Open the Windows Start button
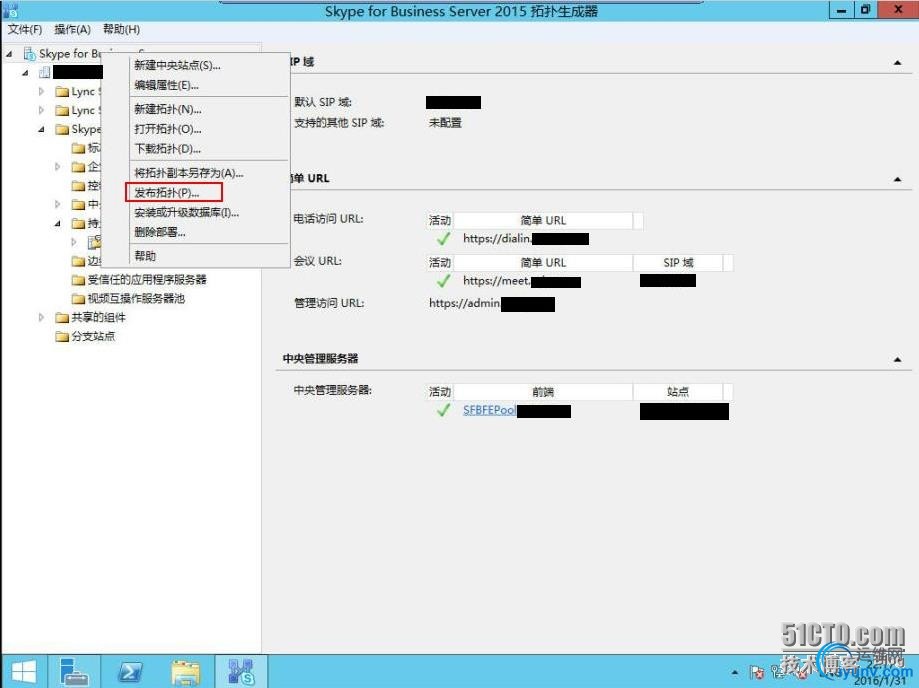 24,672
